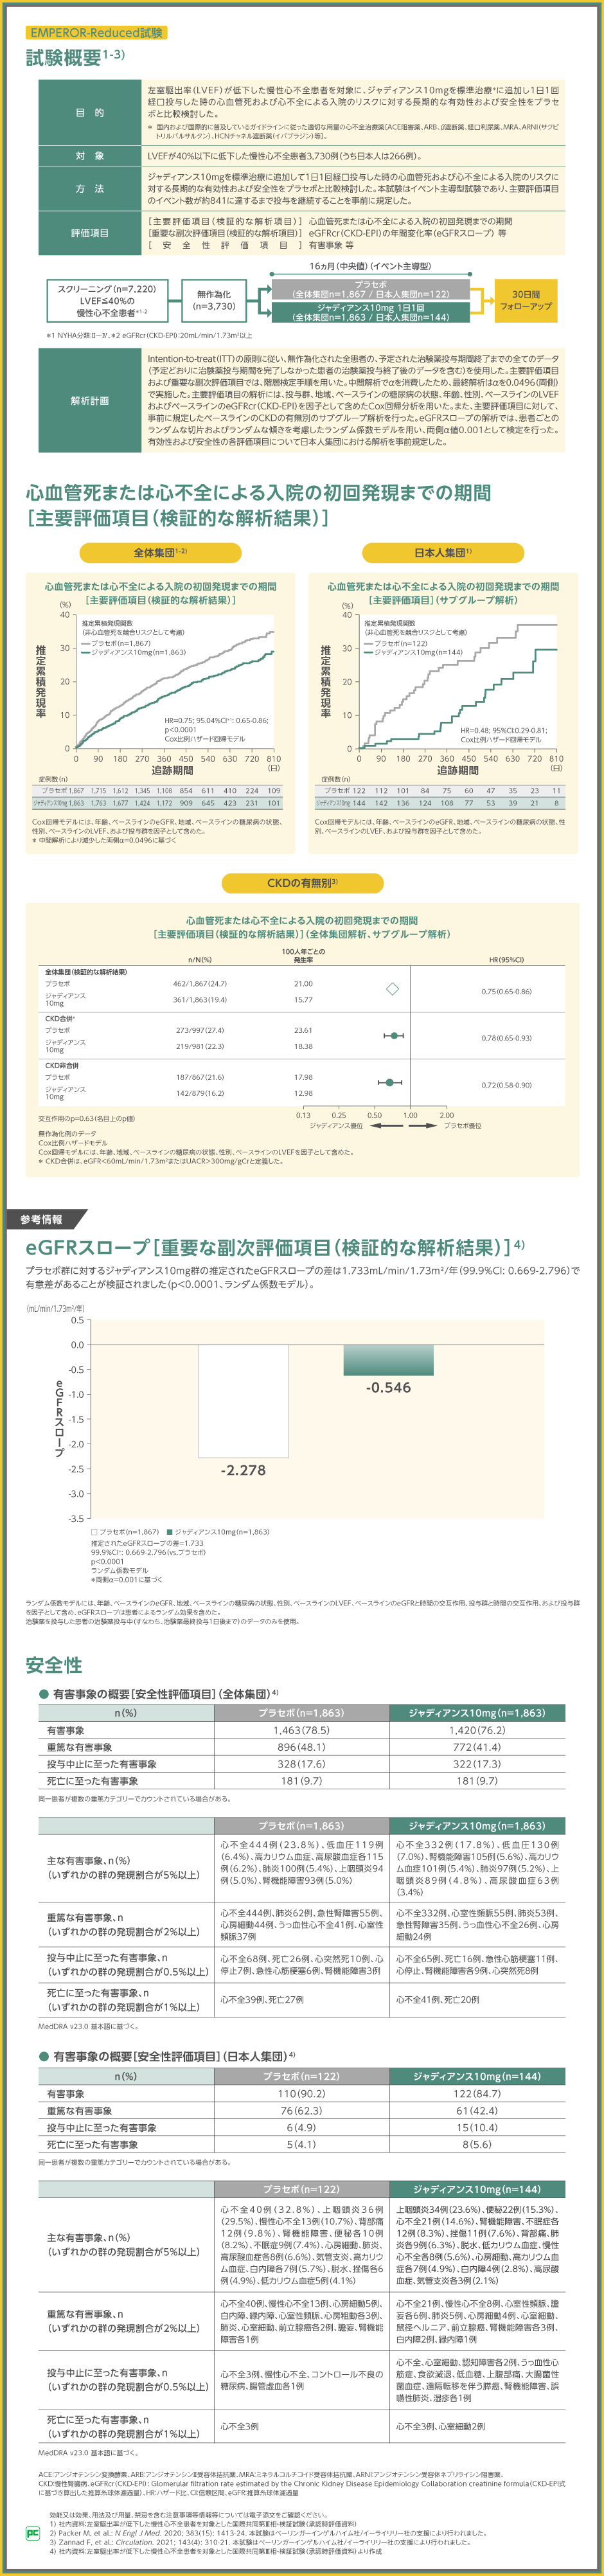Click the diamond marker in the forest plot

click(392, 989)
